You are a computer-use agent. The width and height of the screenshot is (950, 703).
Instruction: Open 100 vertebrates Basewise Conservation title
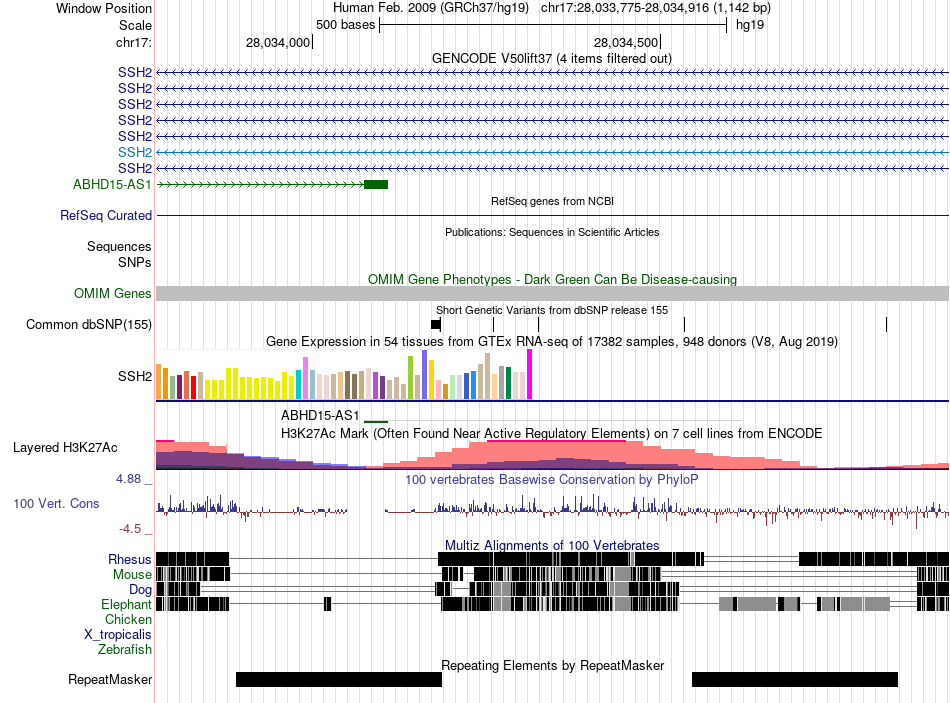pyautogui.click(x=552, y=479)
